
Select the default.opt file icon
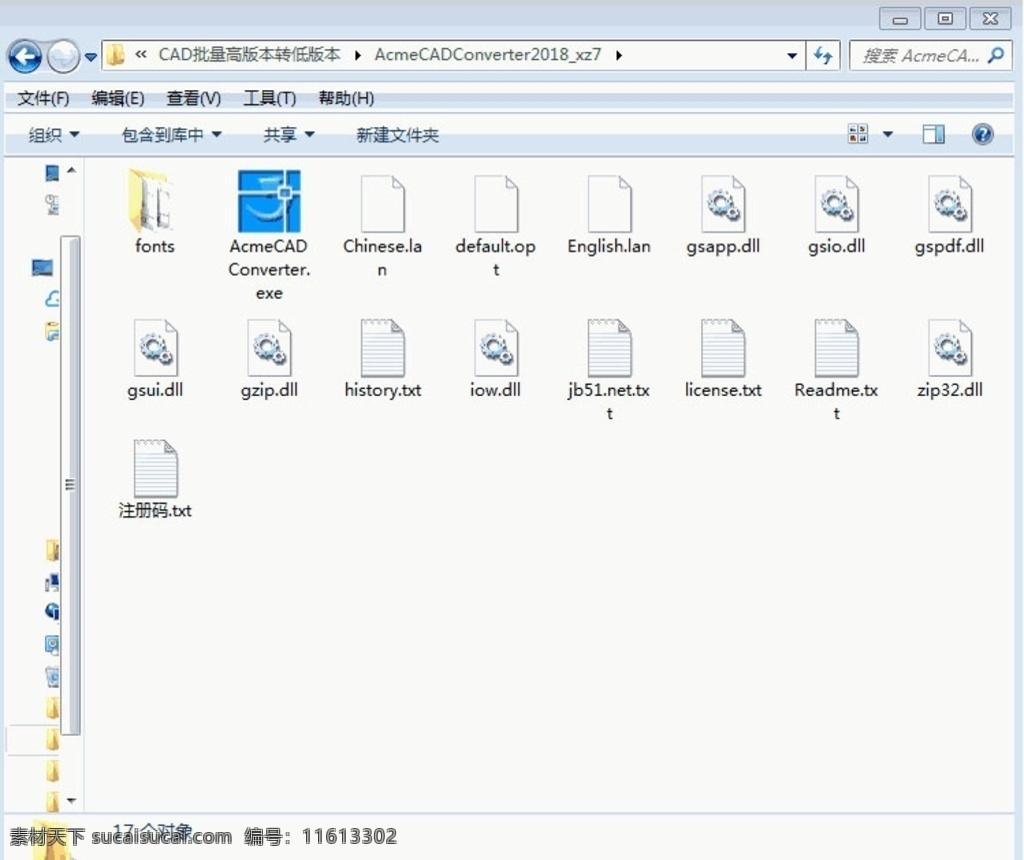point(496,204)
